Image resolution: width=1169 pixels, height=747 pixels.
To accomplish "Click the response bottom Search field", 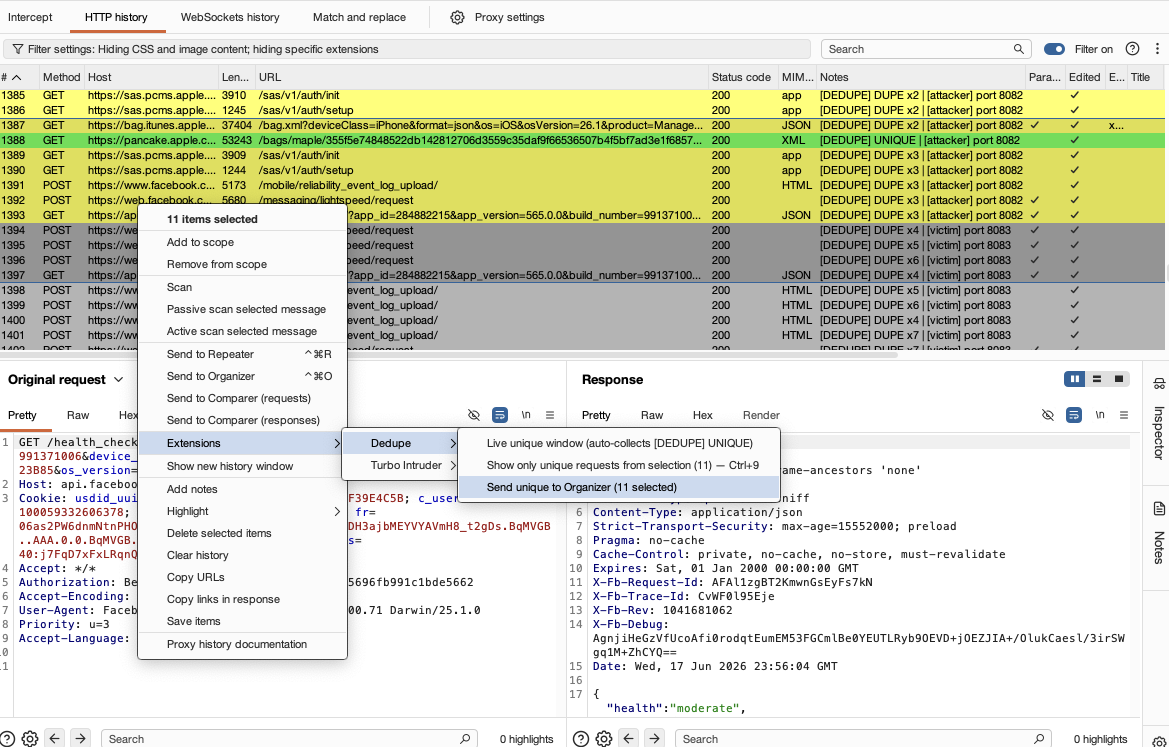I will (863, 739).
